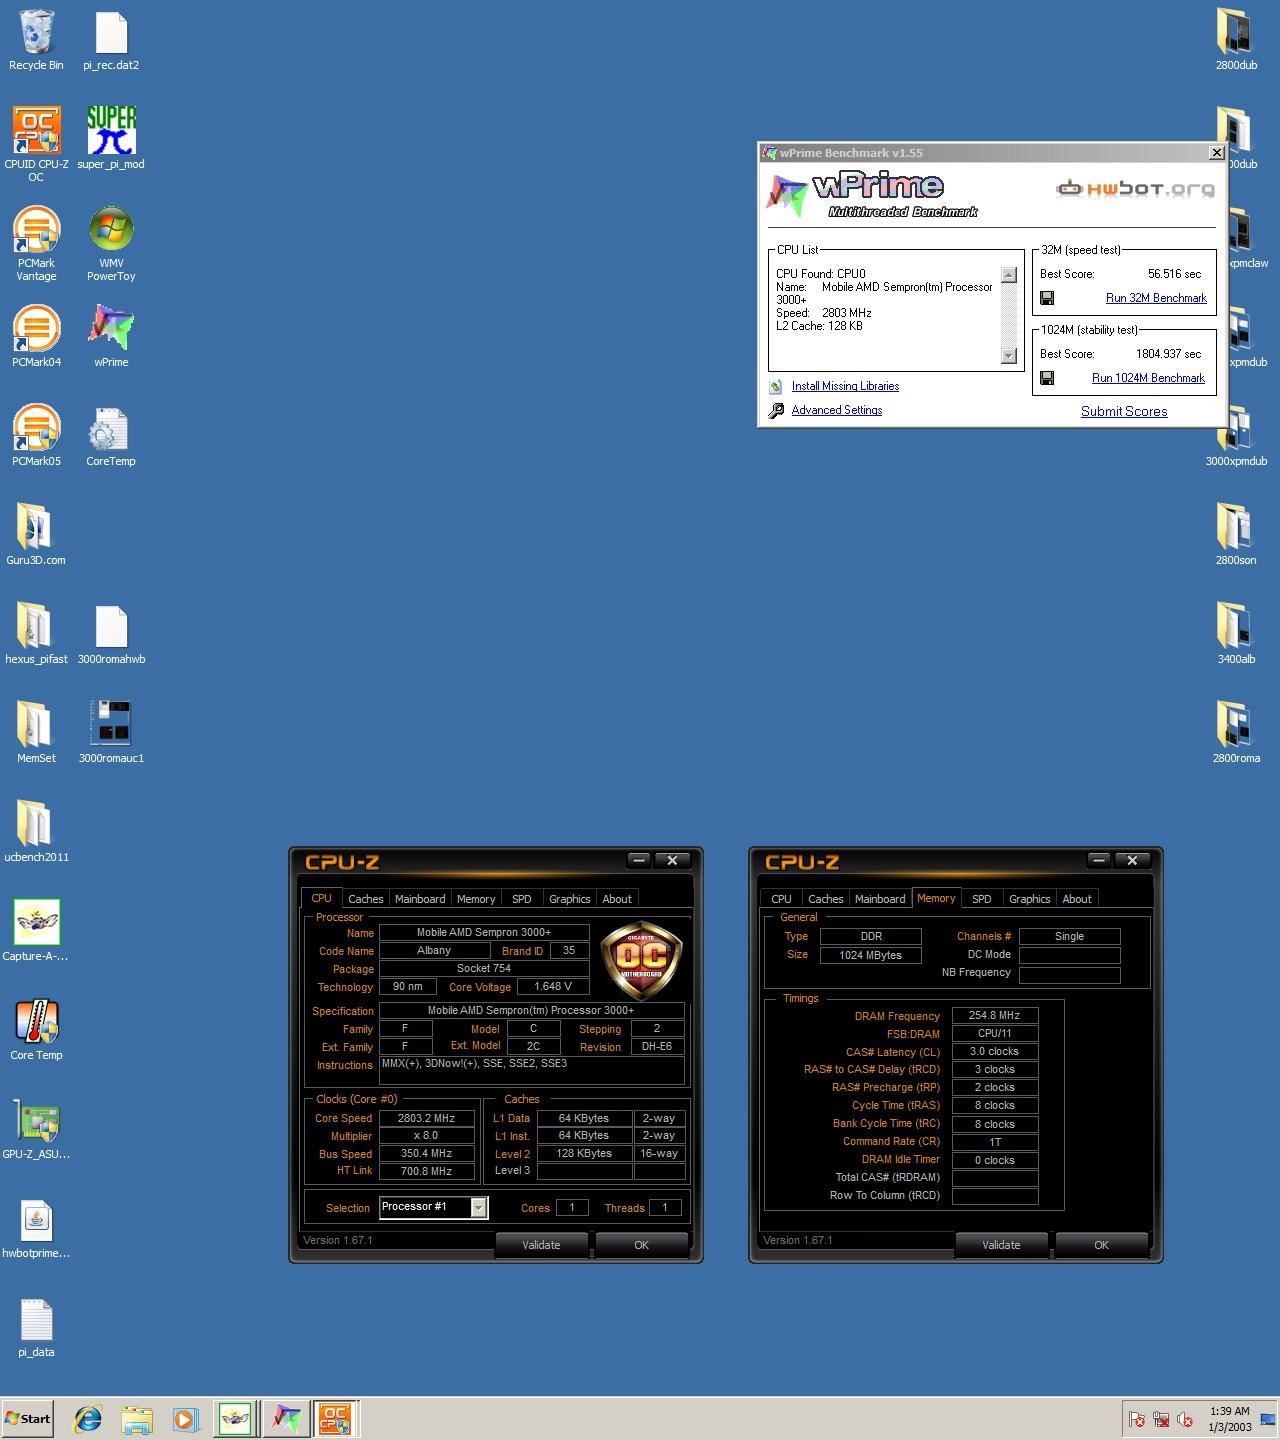This screenshot has height=1440, width=1280.
Task: Open GPU-Z_ASU... desktop icon
Action: pos(36,1128)
